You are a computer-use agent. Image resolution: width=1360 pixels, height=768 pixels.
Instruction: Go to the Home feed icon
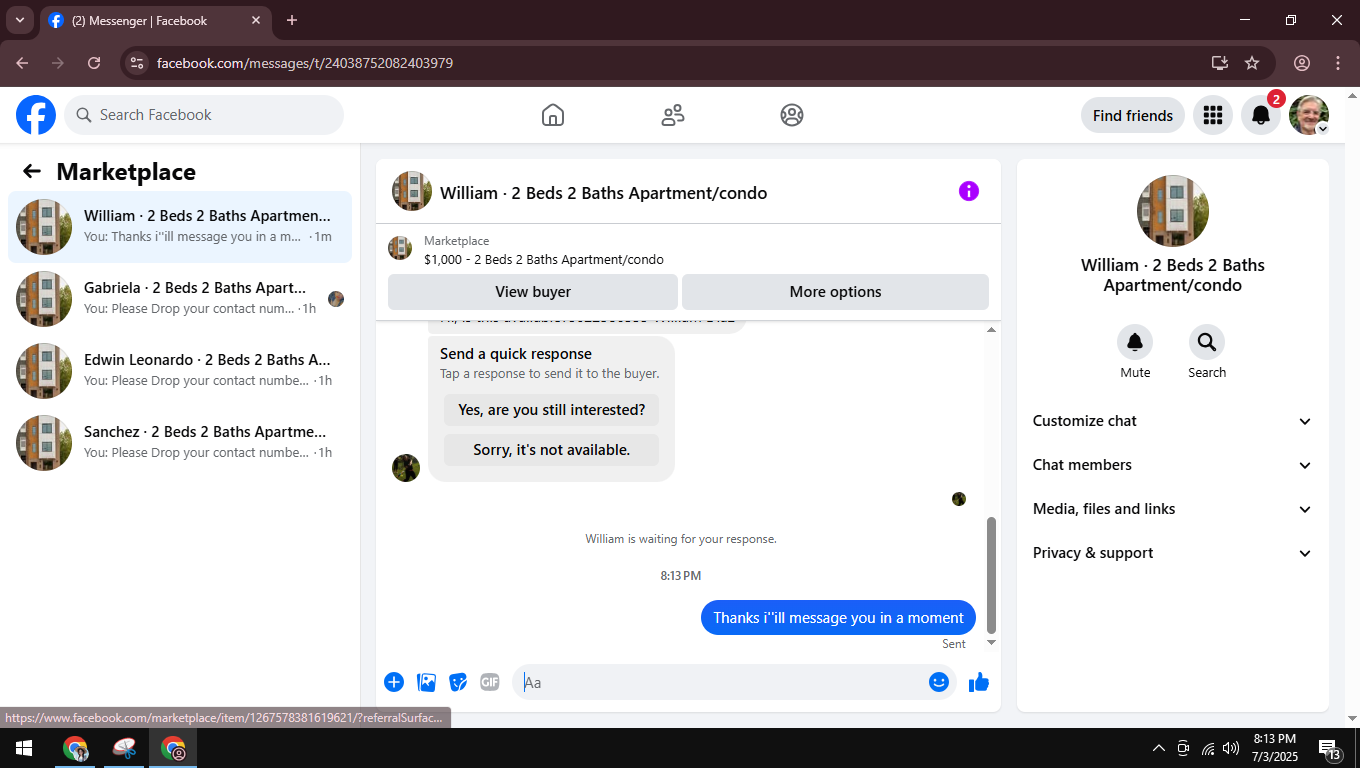coord(553,115)
